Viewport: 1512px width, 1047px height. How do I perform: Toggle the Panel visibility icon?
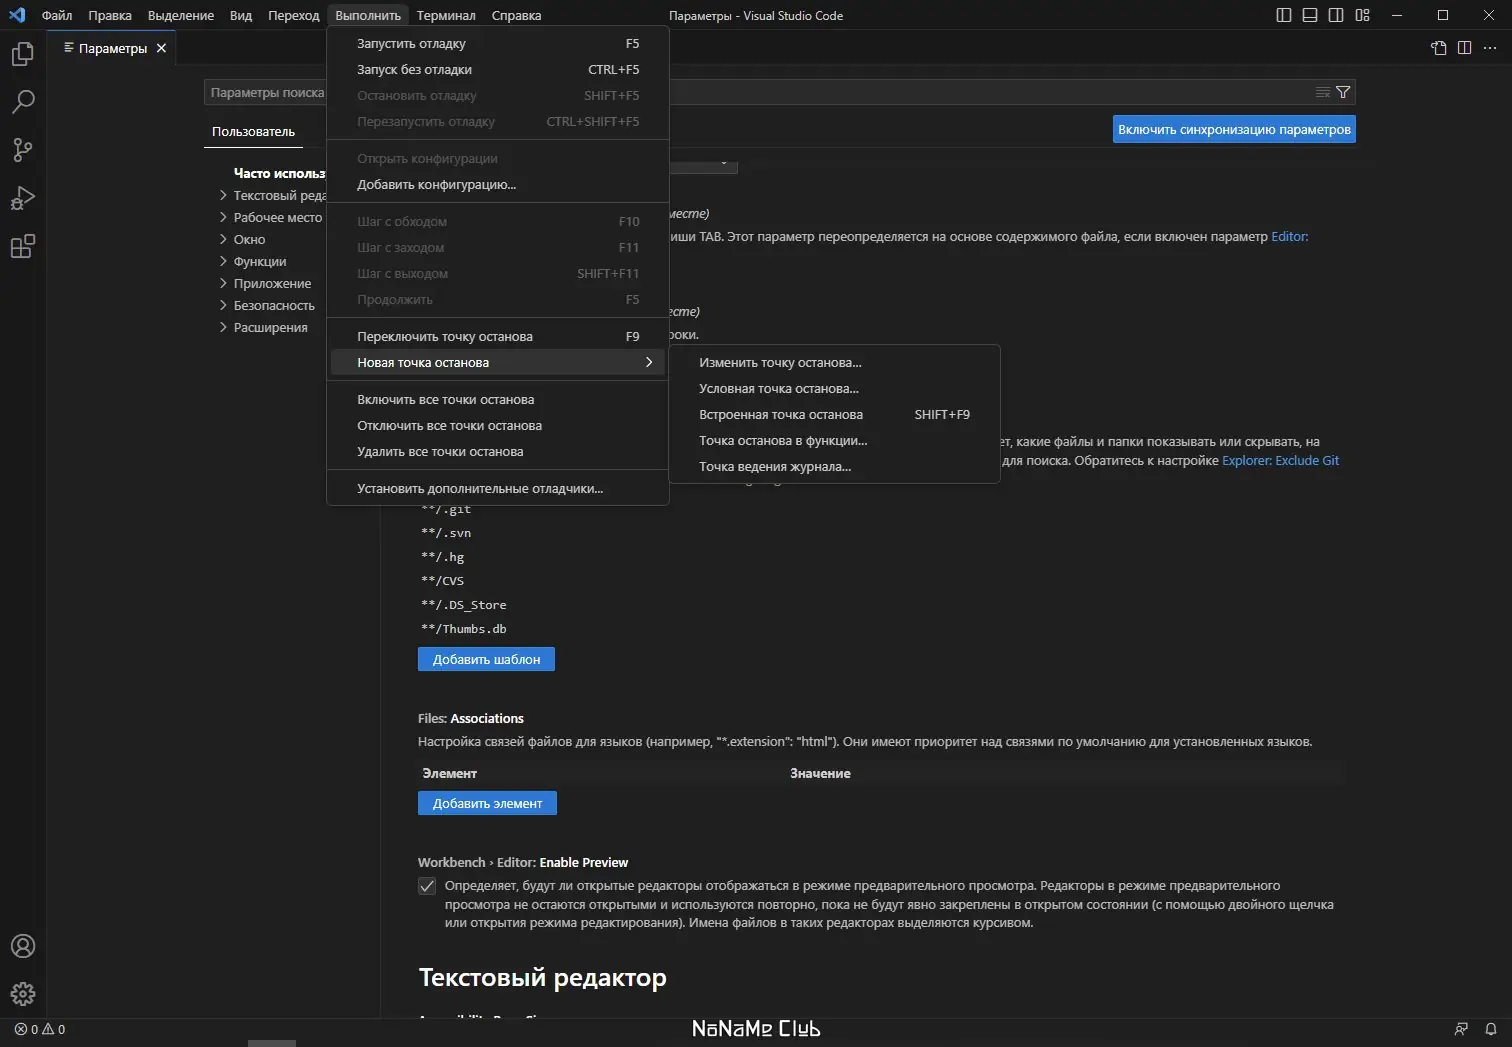click(1308, 15)
